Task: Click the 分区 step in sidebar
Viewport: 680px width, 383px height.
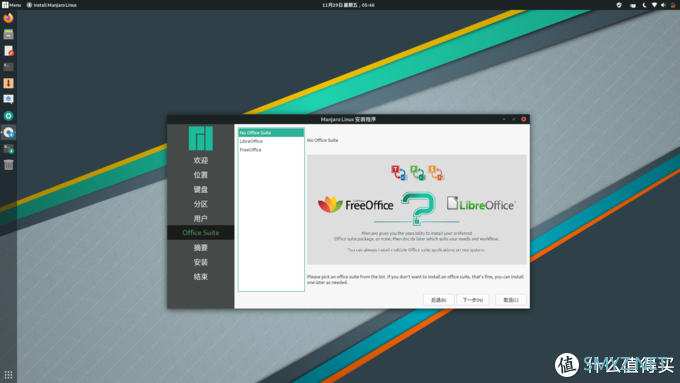Action: (x=200, y=204)
